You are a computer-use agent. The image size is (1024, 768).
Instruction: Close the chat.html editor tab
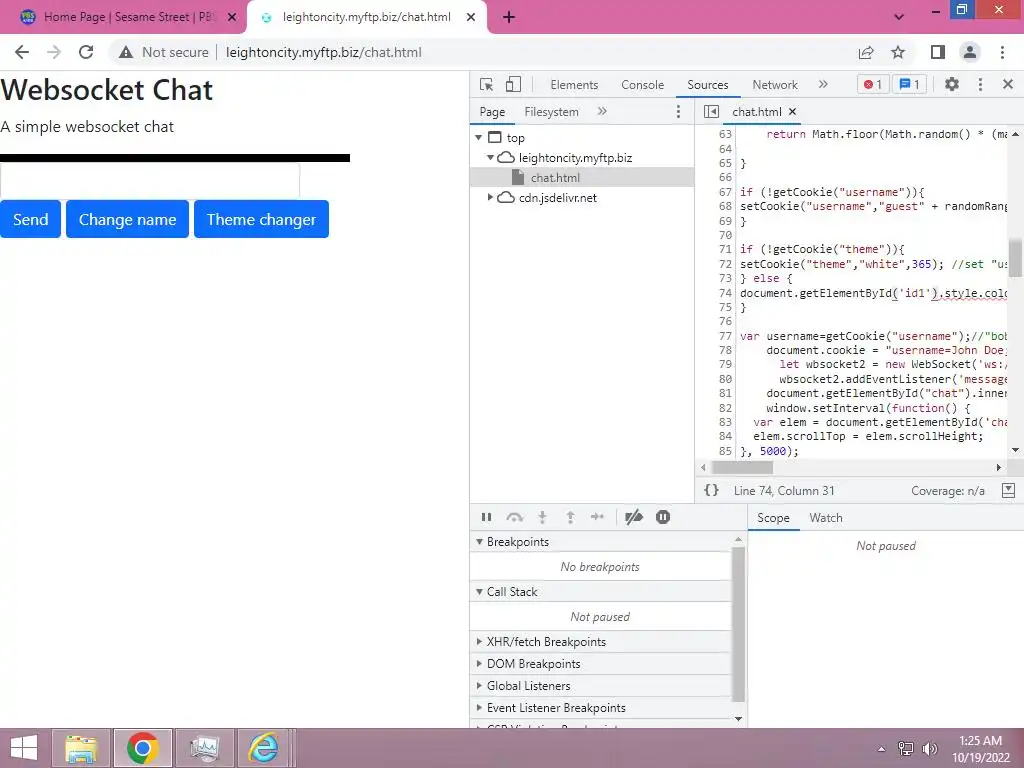pyautogui.click(x=792, y=112)
